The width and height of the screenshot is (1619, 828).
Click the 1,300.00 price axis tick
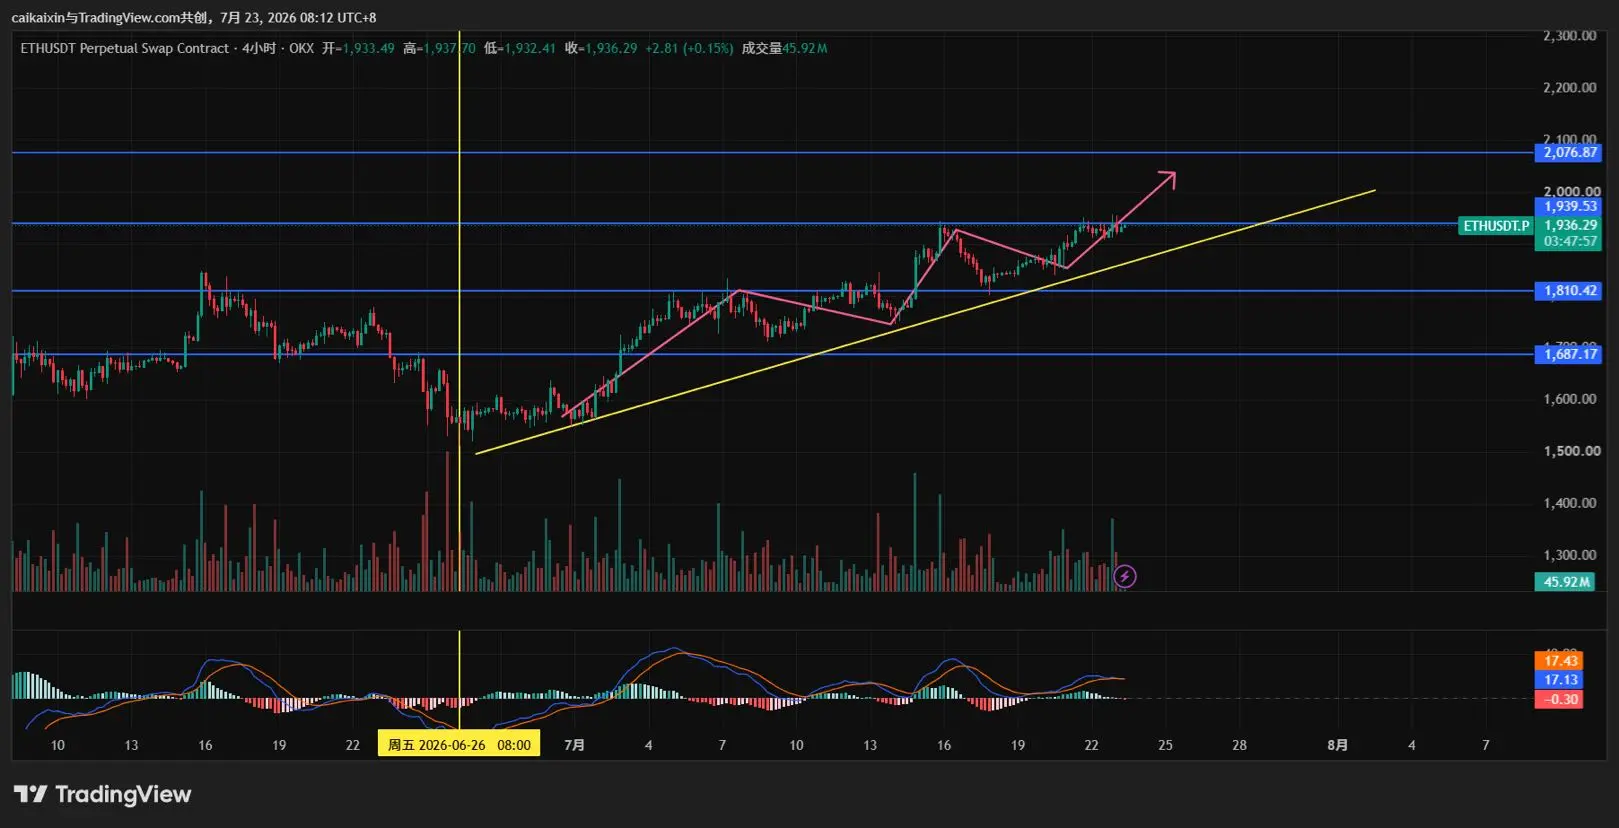1570,555
